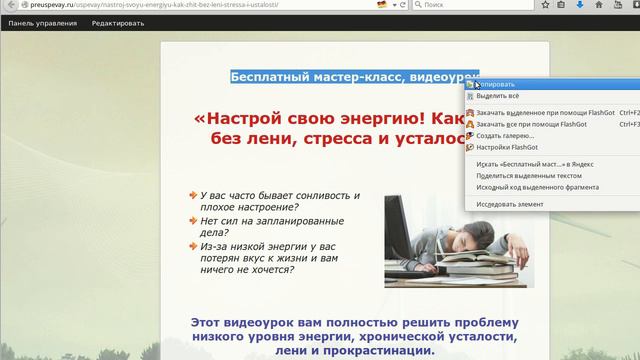This screenshot has height=360, width=640.
Task: Select Закачать выделенное при помощи FlashGot
Action: coord(553,113)
